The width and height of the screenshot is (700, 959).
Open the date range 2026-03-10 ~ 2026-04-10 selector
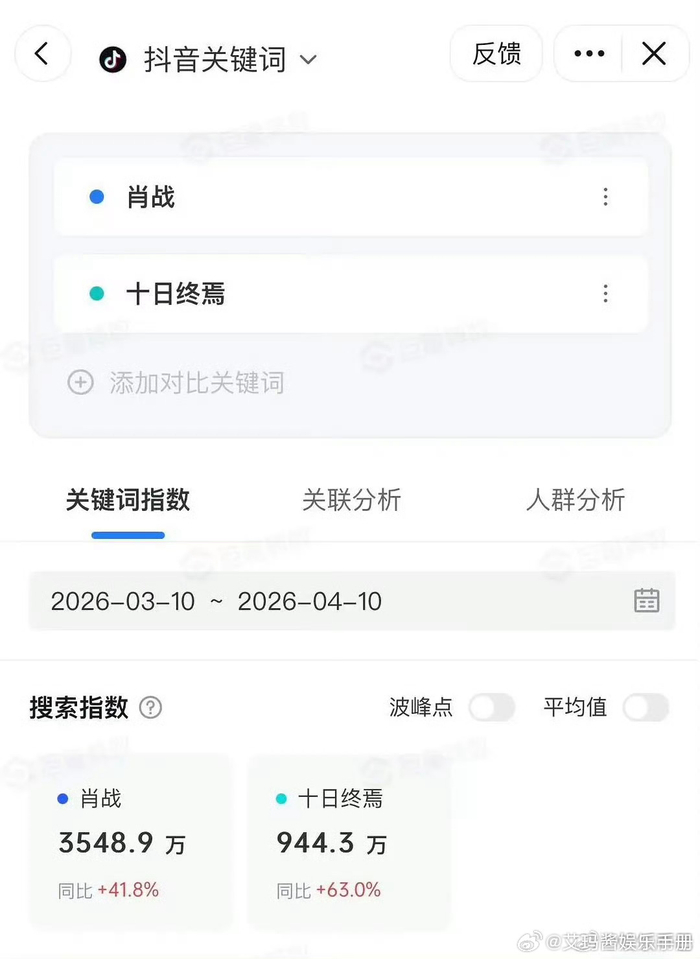coord(216,601)
